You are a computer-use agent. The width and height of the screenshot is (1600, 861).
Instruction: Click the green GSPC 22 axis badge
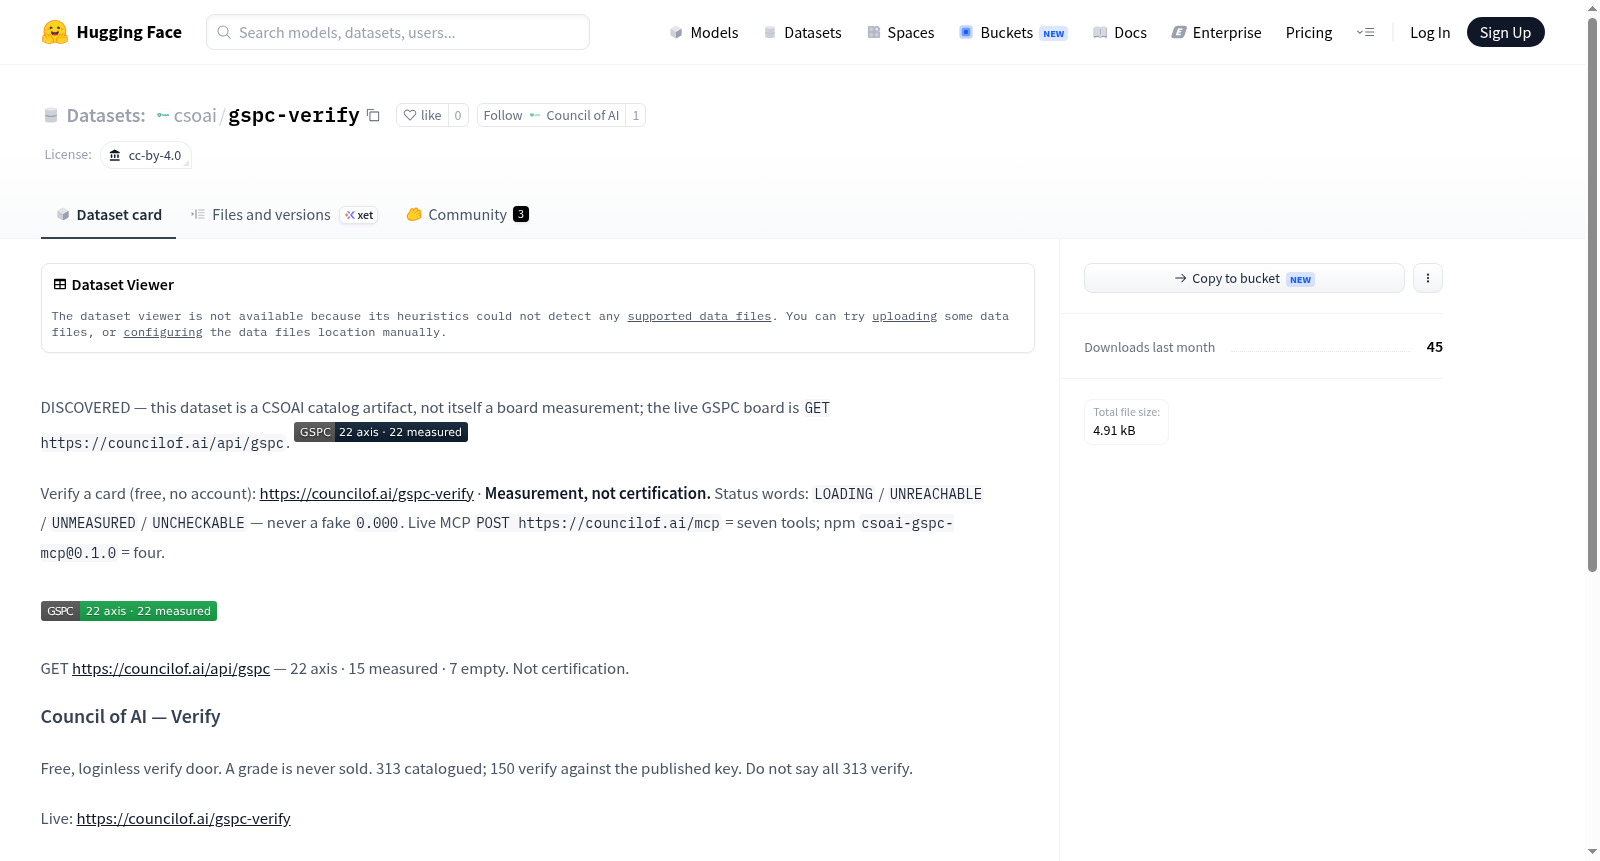129,611
